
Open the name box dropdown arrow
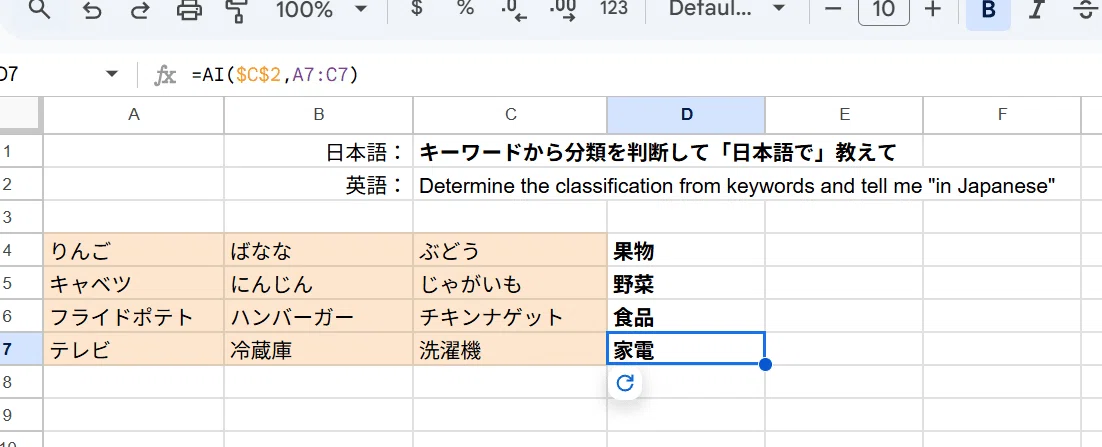point(111,74)
